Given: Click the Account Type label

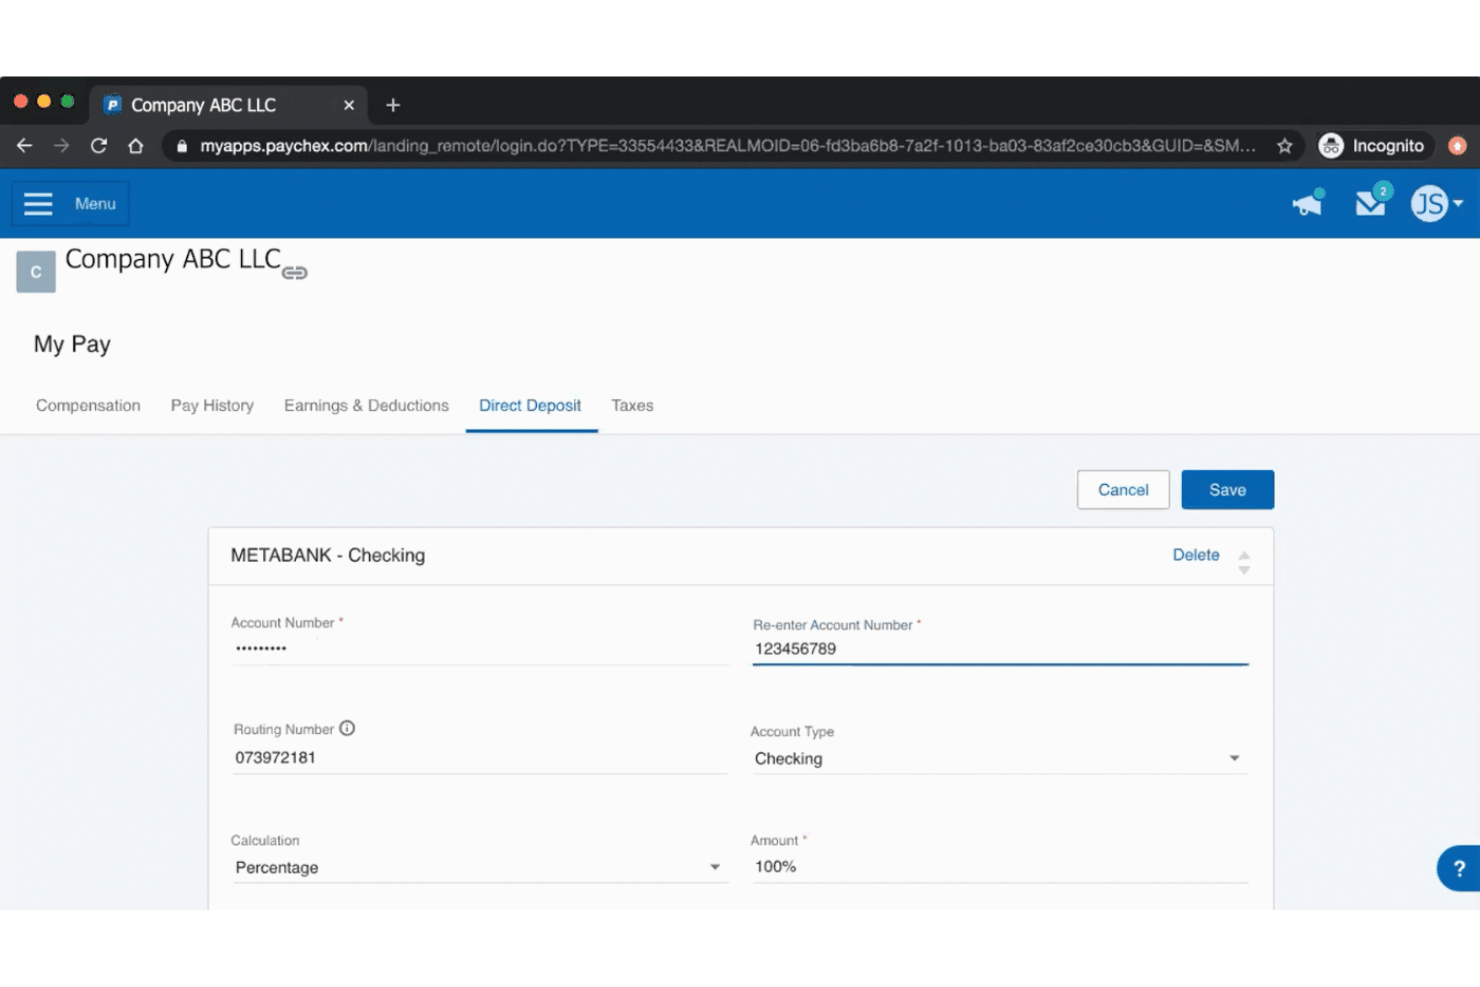Looking at the screenshot, I should (792, 732).
